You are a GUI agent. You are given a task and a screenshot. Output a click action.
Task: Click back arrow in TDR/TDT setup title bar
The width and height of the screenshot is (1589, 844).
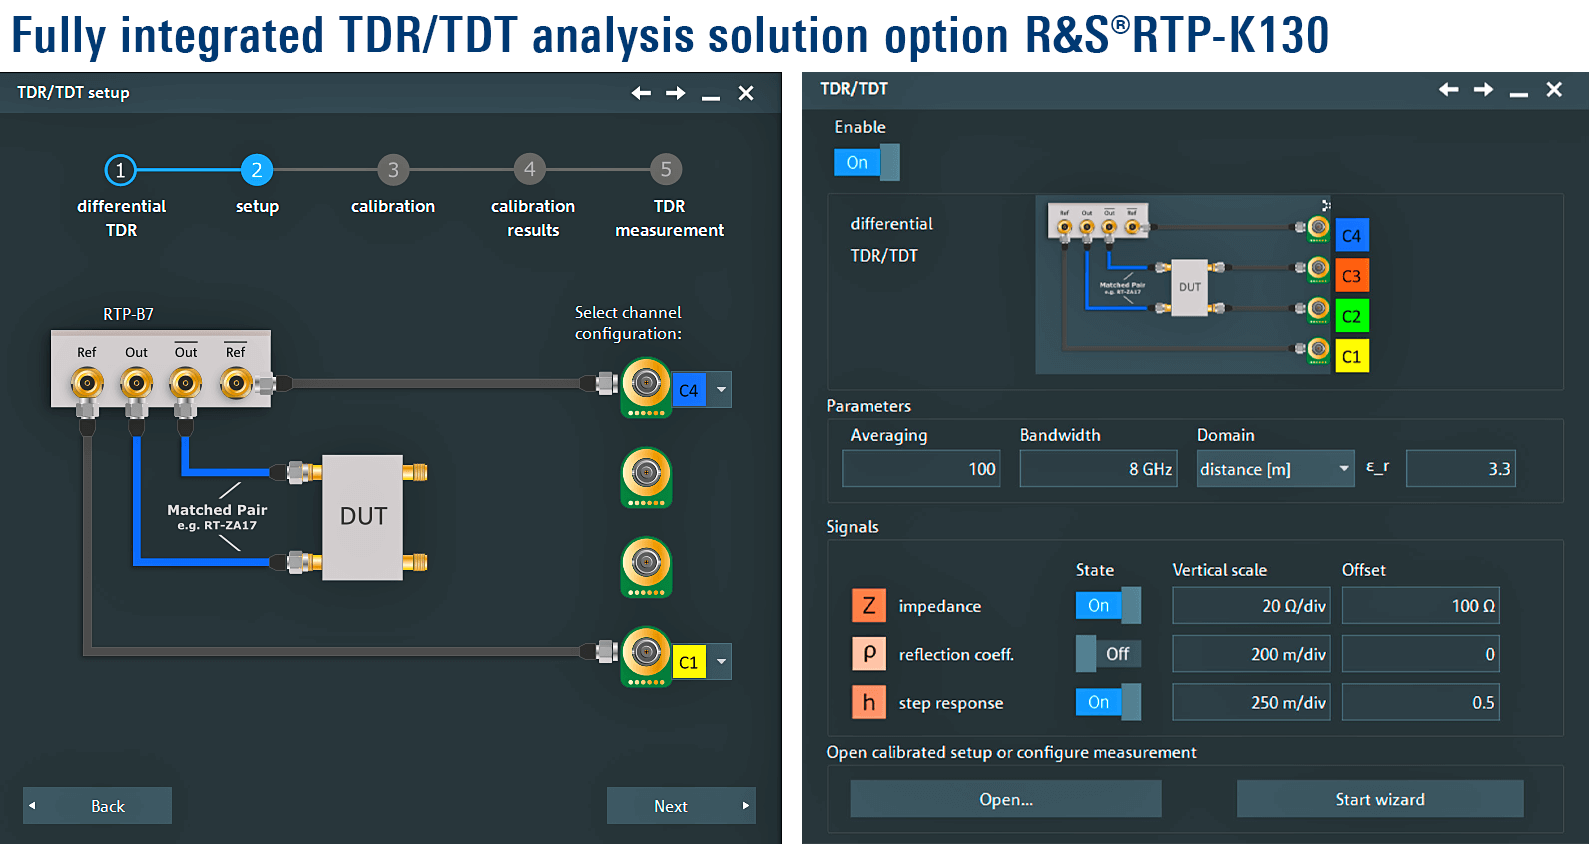pos(641,93)
